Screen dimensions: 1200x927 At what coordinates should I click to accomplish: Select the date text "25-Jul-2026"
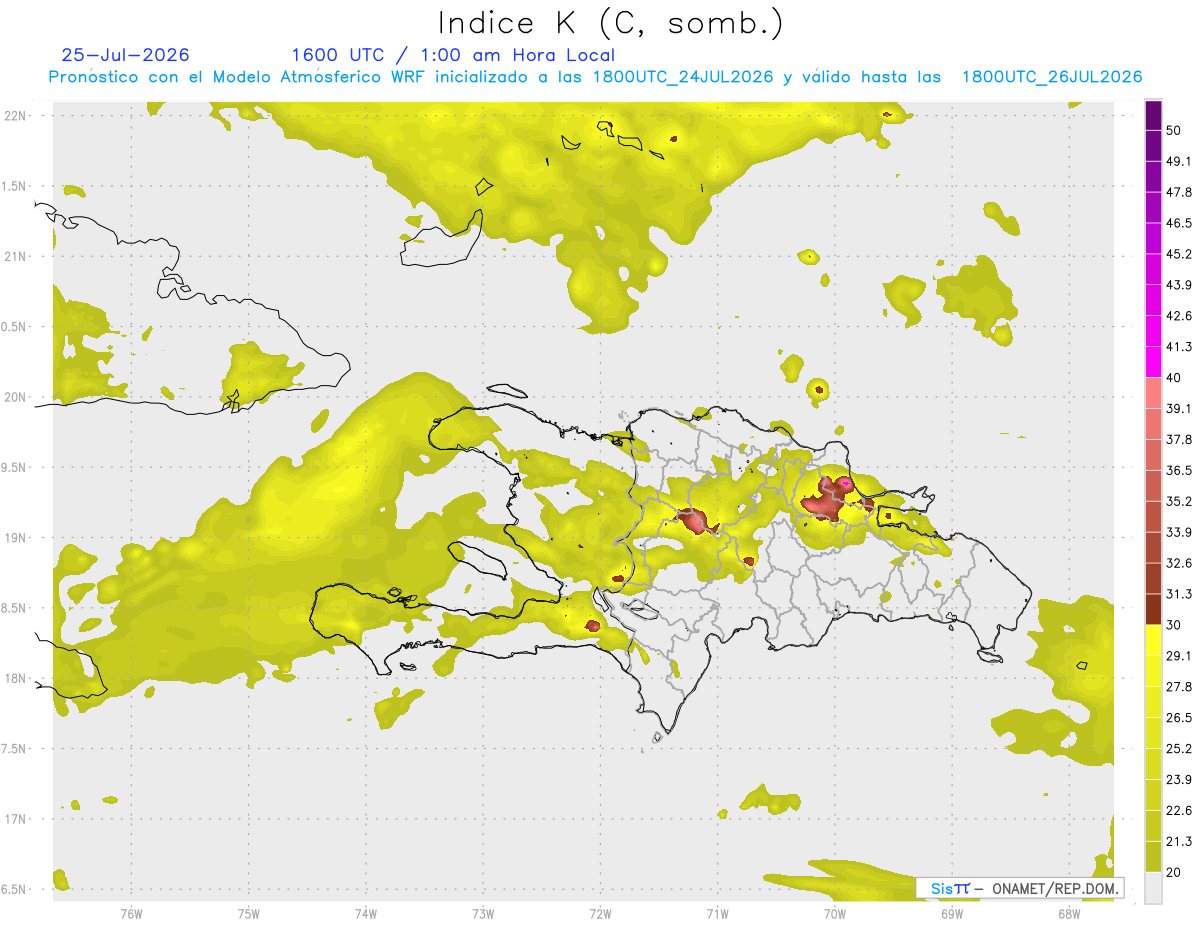coord(125,55)
